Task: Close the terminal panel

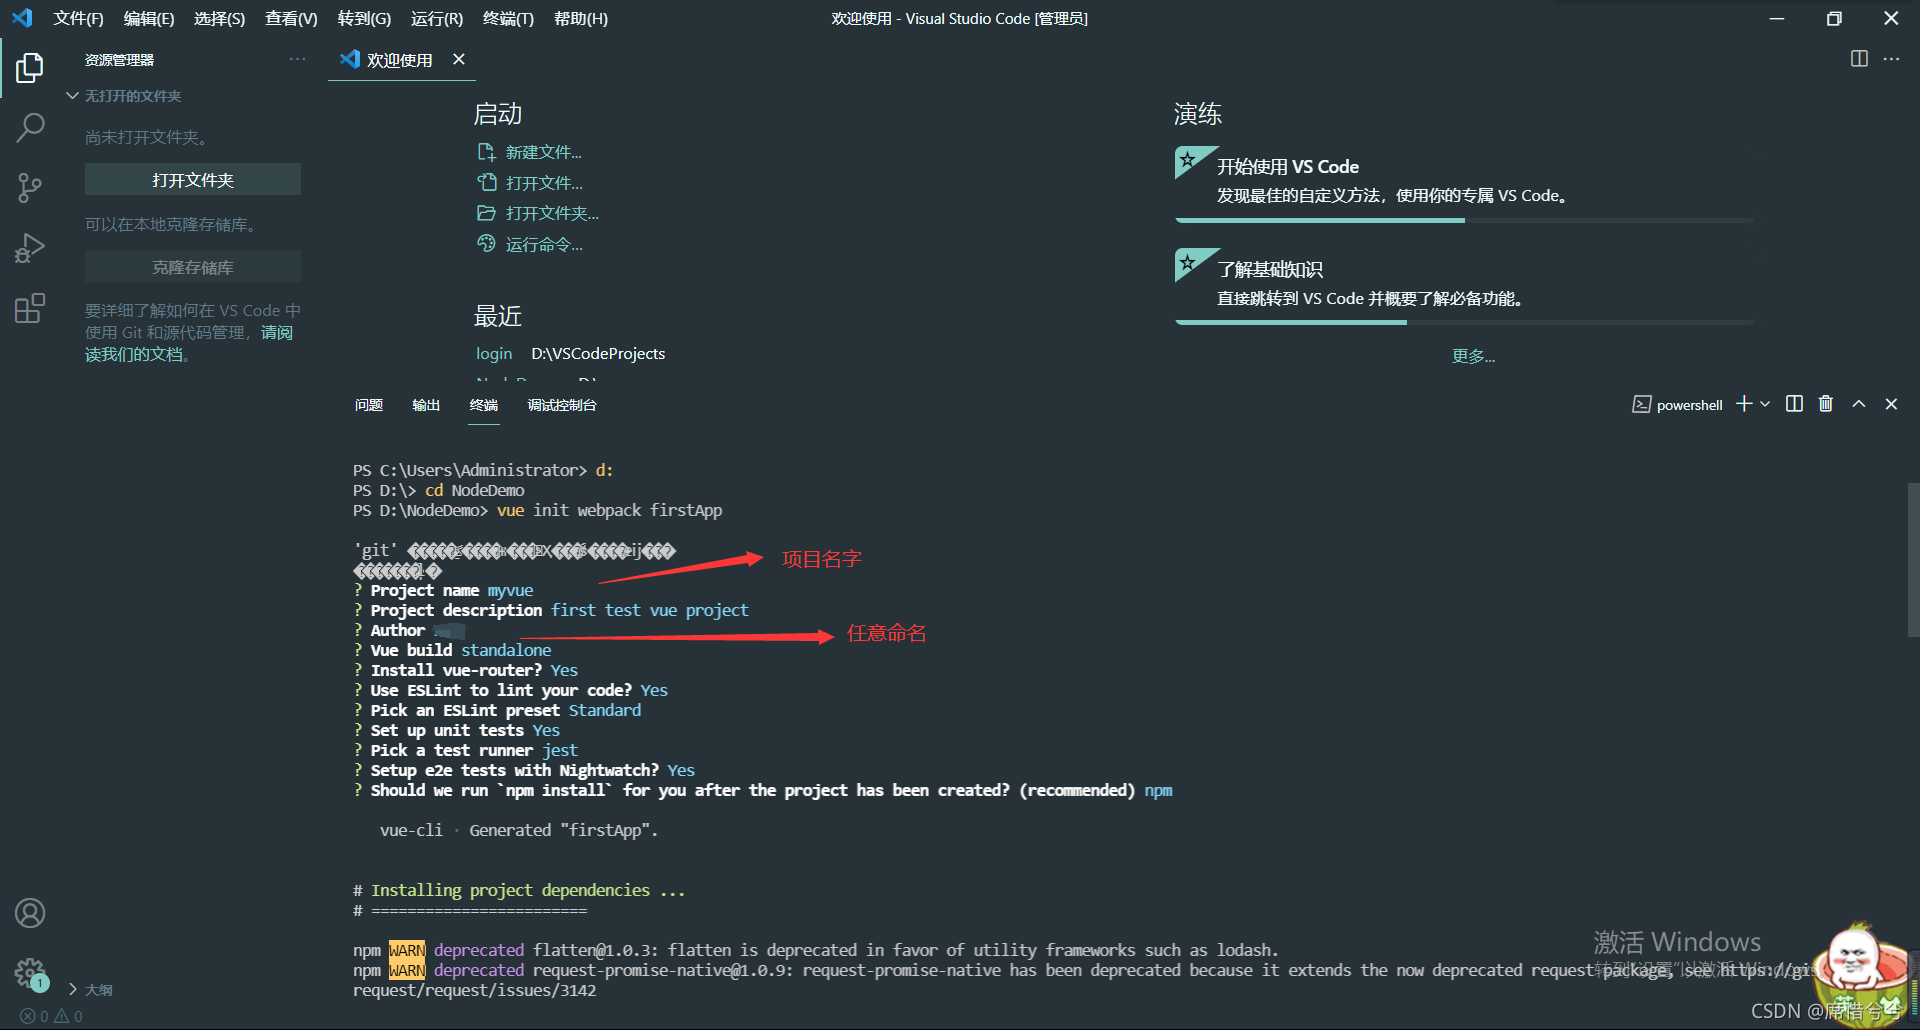Action: point(1891,404)
